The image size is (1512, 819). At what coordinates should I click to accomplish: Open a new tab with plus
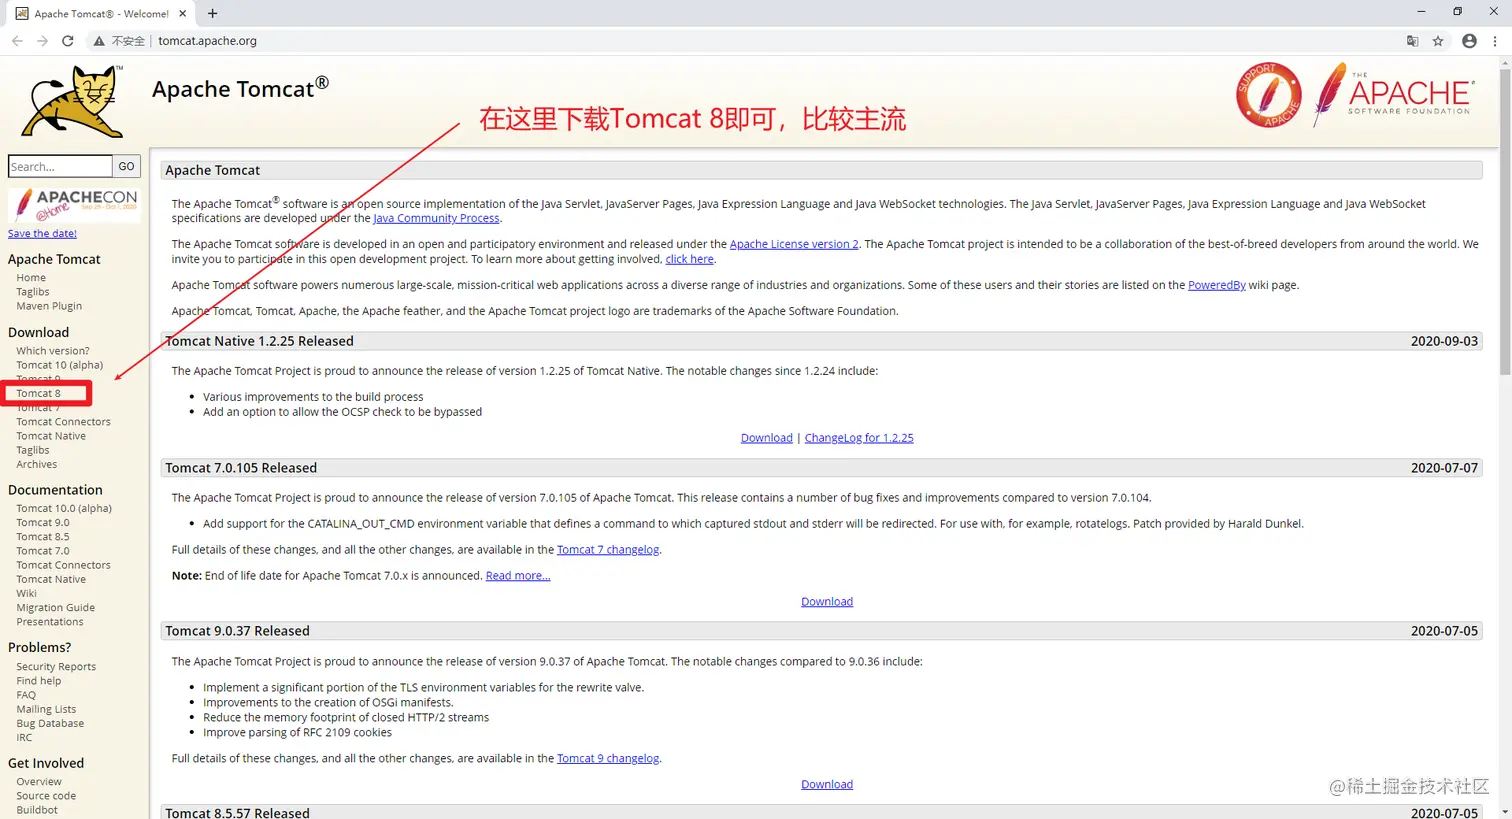[212, 13]
